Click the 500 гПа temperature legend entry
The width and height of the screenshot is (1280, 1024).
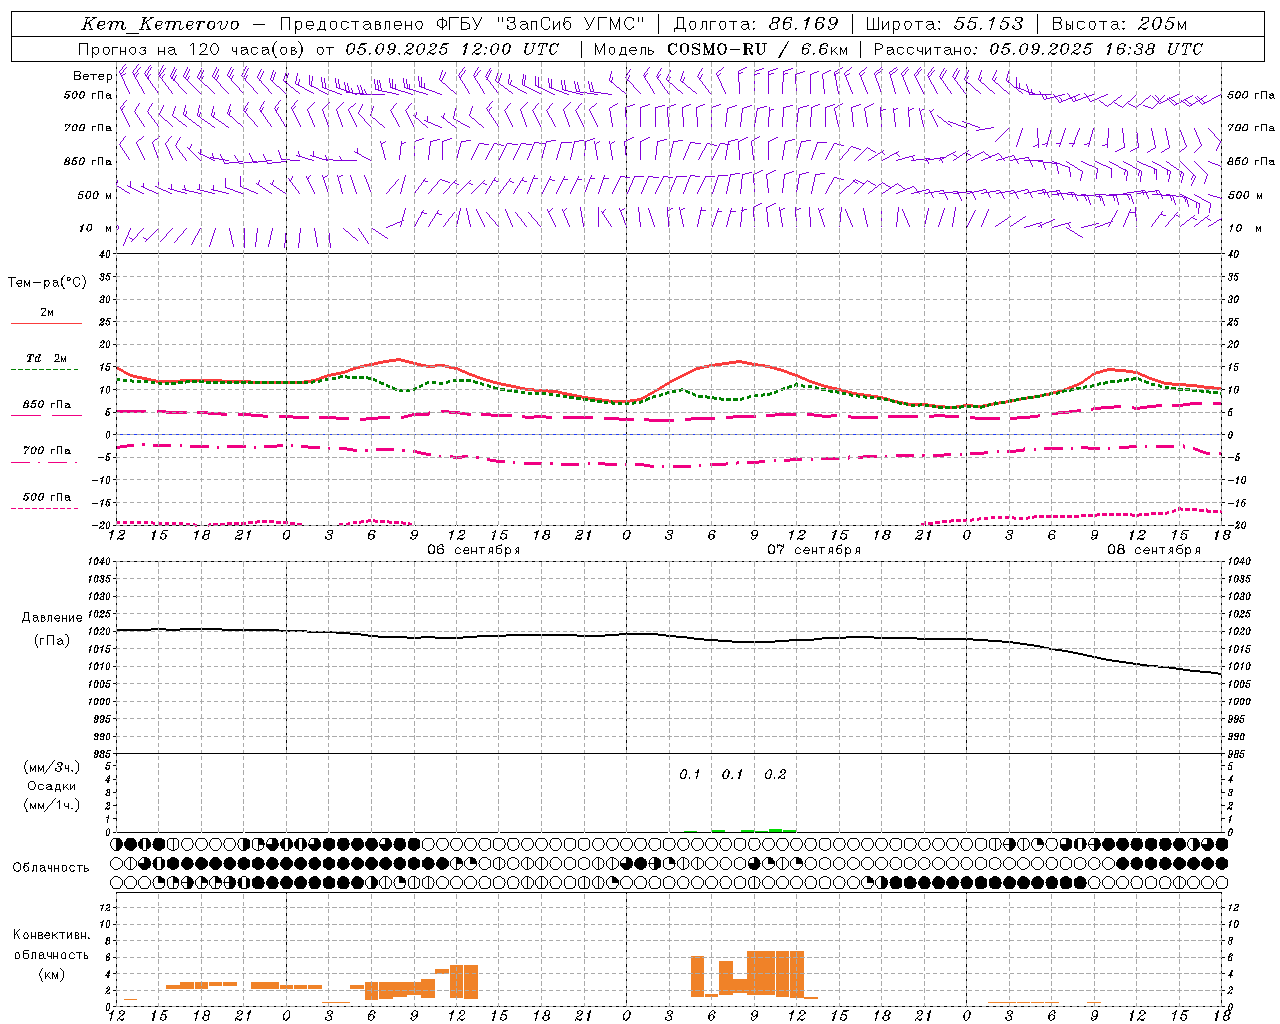click(47, 497)
